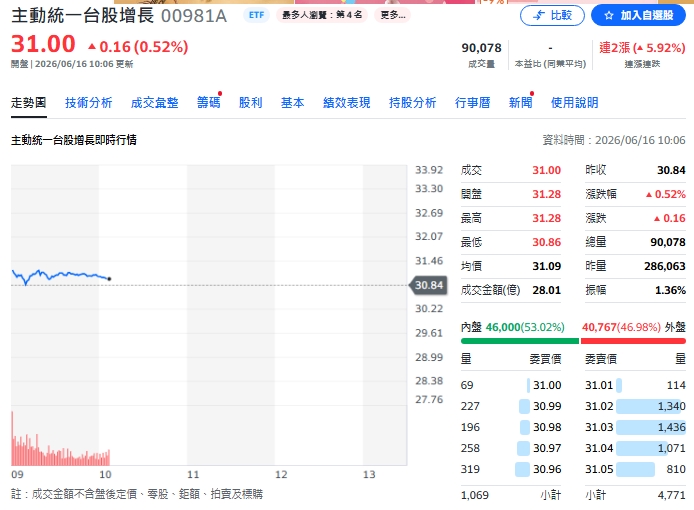Image resolution: width=694 pixels, height=510 pixels.
Task: Click the 31.04 ask price
Action: [599, 448]
